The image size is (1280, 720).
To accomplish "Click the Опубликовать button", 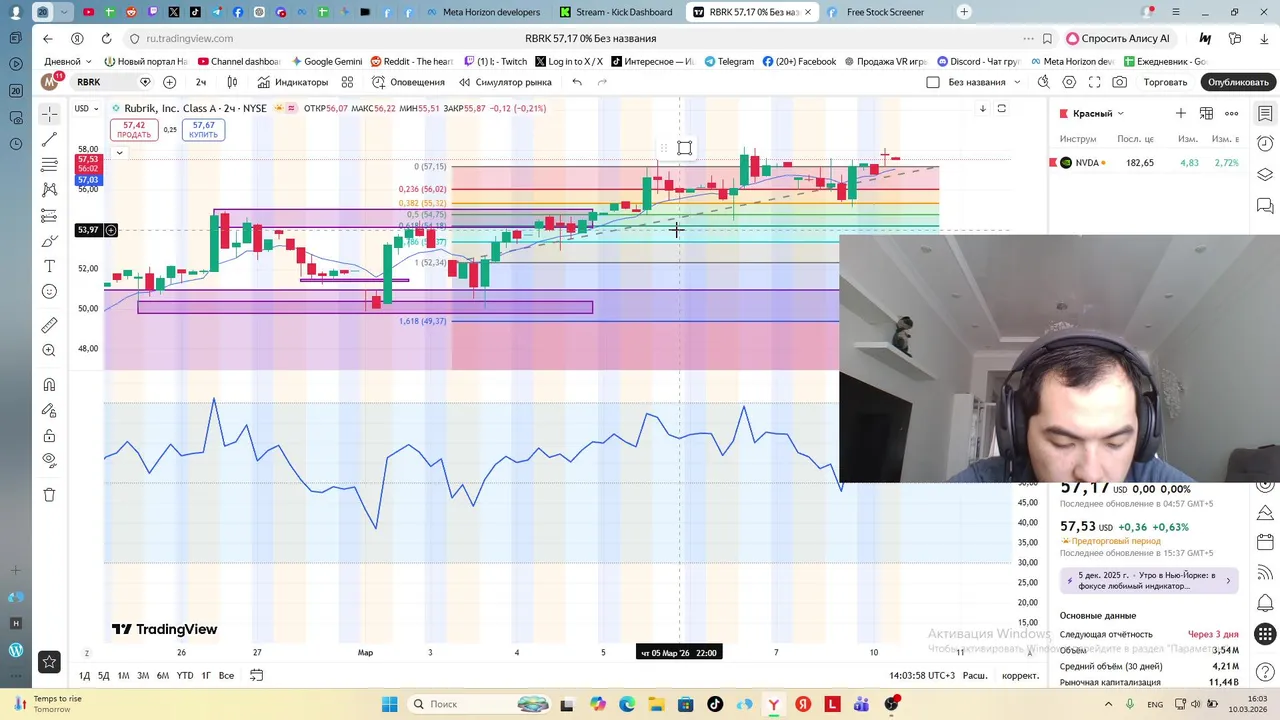I will click(x=1237, y=82).
